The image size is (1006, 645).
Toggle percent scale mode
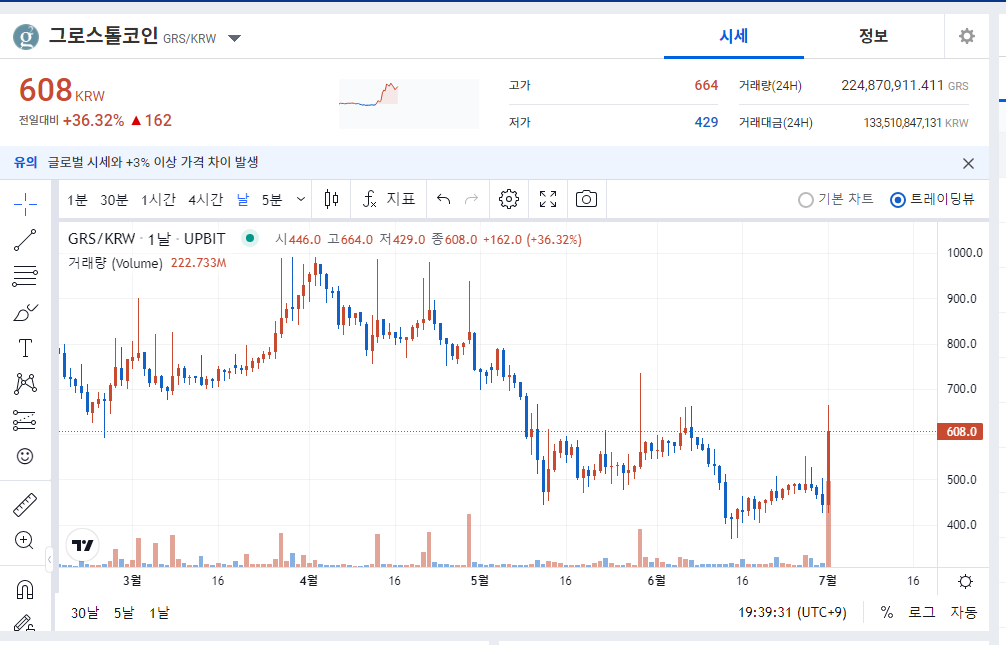click(x=887, y=612)
